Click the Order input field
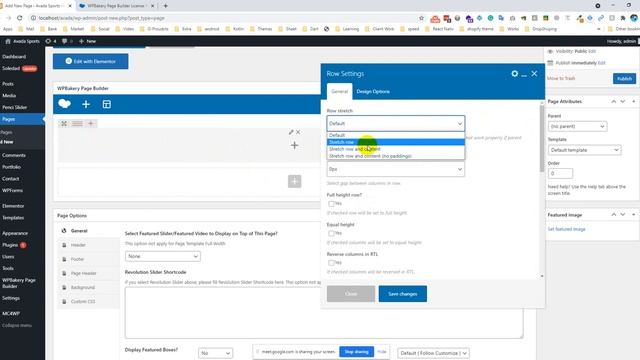640x360 pixels. coord(560,173)
